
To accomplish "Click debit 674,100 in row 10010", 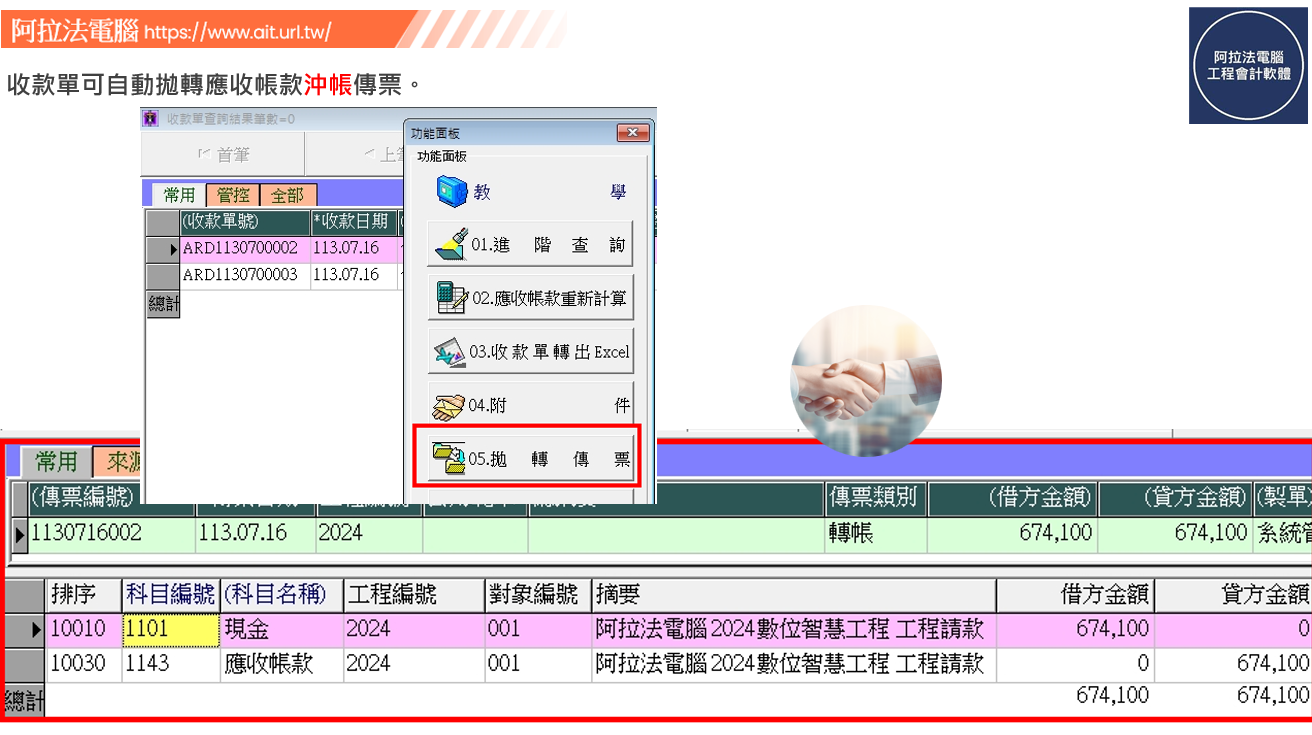I will point(1075,630).
